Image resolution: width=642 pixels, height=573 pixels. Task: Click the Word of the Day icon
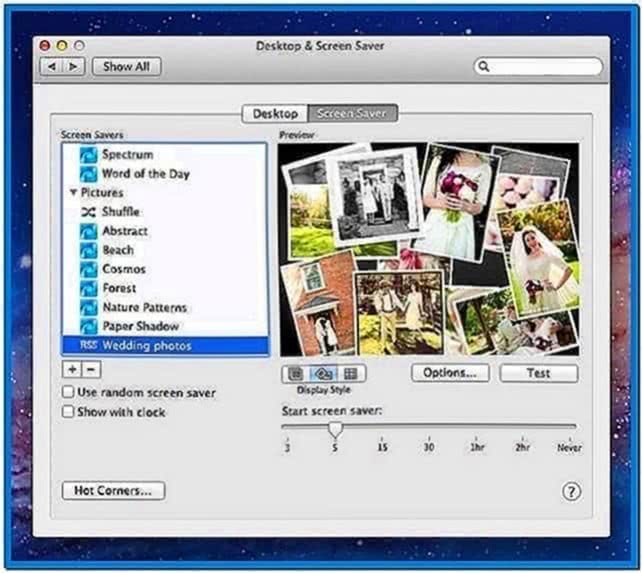pyautogui.click(x=88, y=174)
